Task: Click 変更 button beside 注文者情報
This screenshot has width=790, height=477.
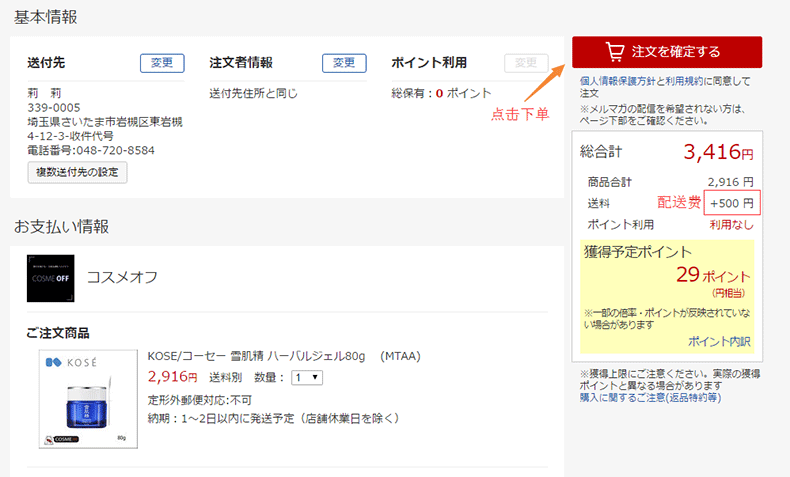Action: 344,63
